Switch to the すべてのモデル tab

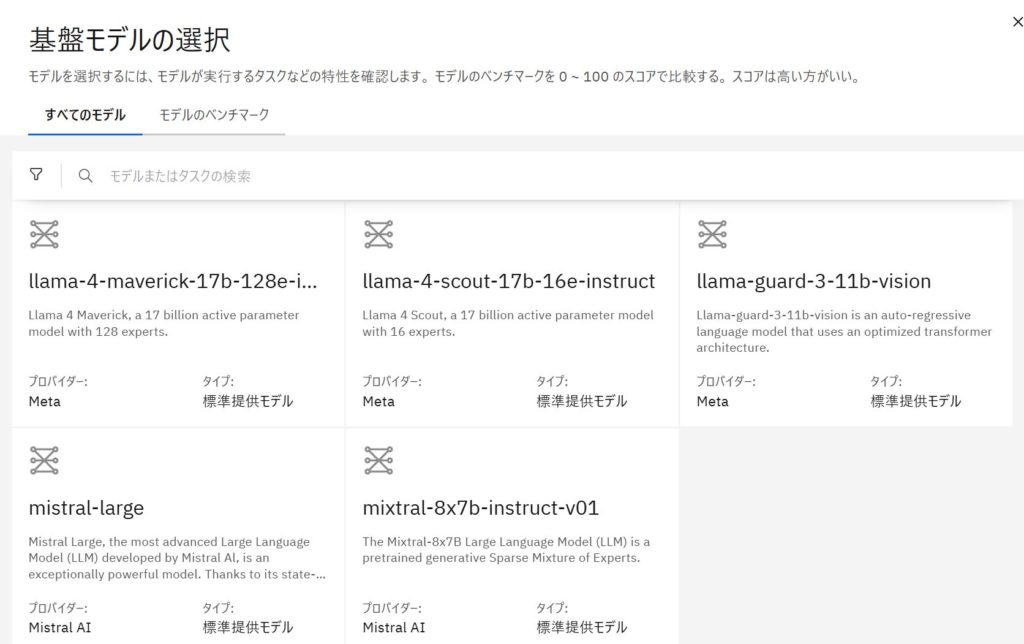pos(85,115)
